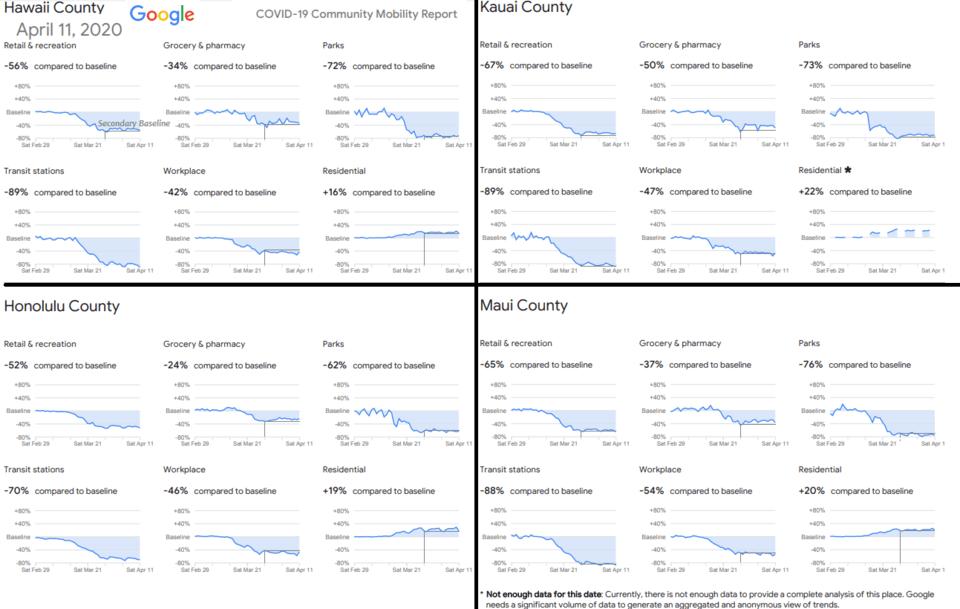Open Kauai County Residential dashed chart
The height and width of the screenshot is (609, 960).
(884, 238)
